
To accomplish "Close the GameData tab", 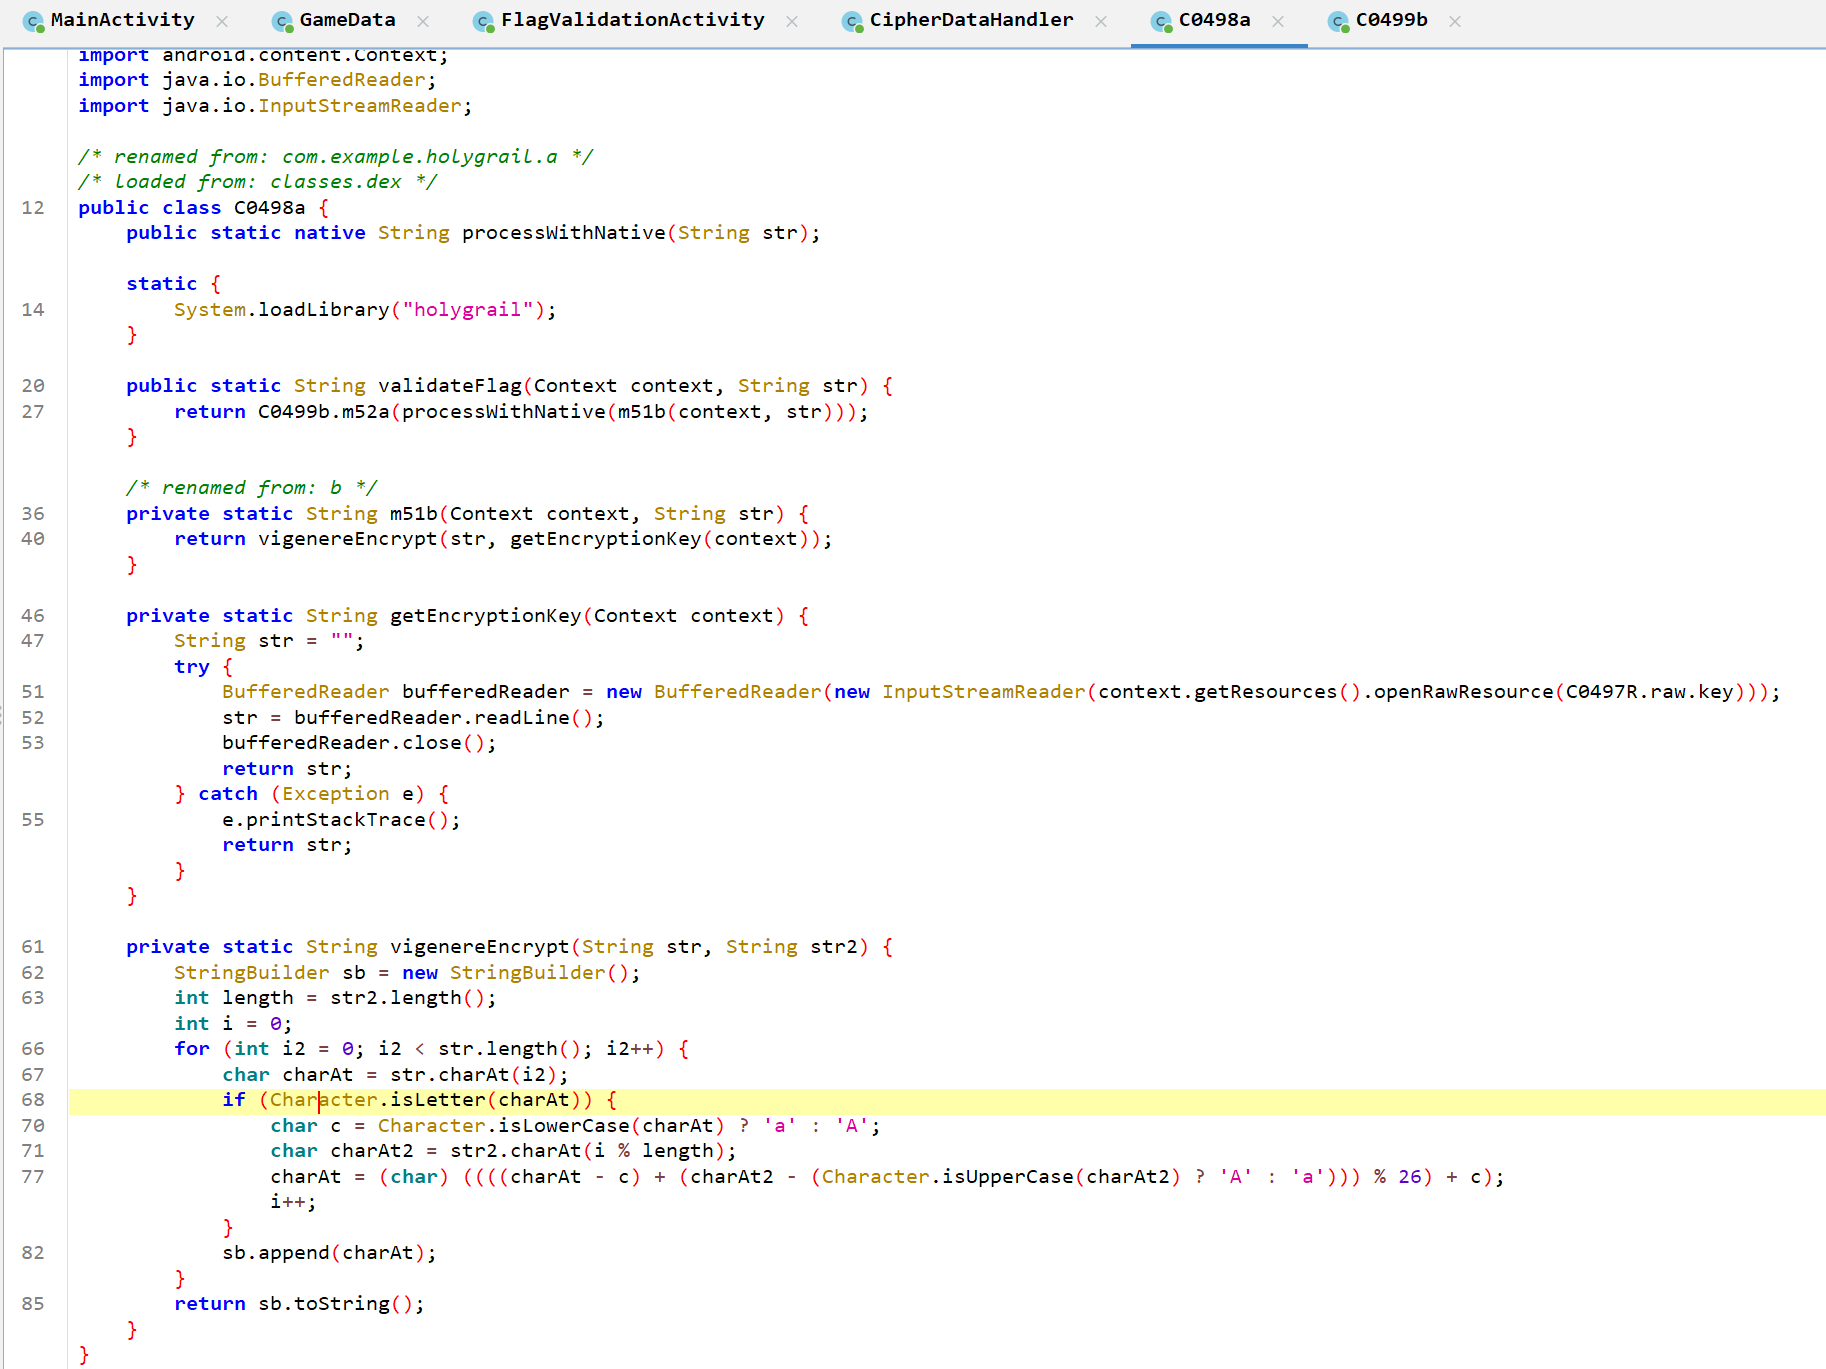I will click(x=423, y=21).
